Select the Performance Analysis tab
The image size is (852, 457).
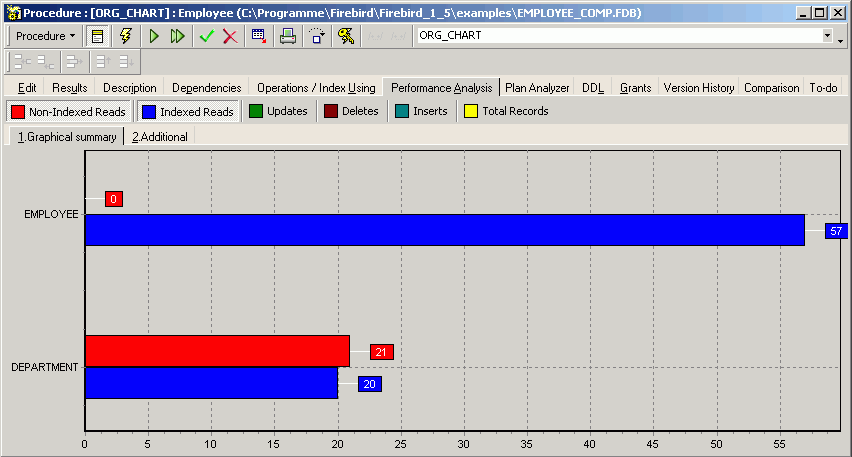[x=441, y=88]
